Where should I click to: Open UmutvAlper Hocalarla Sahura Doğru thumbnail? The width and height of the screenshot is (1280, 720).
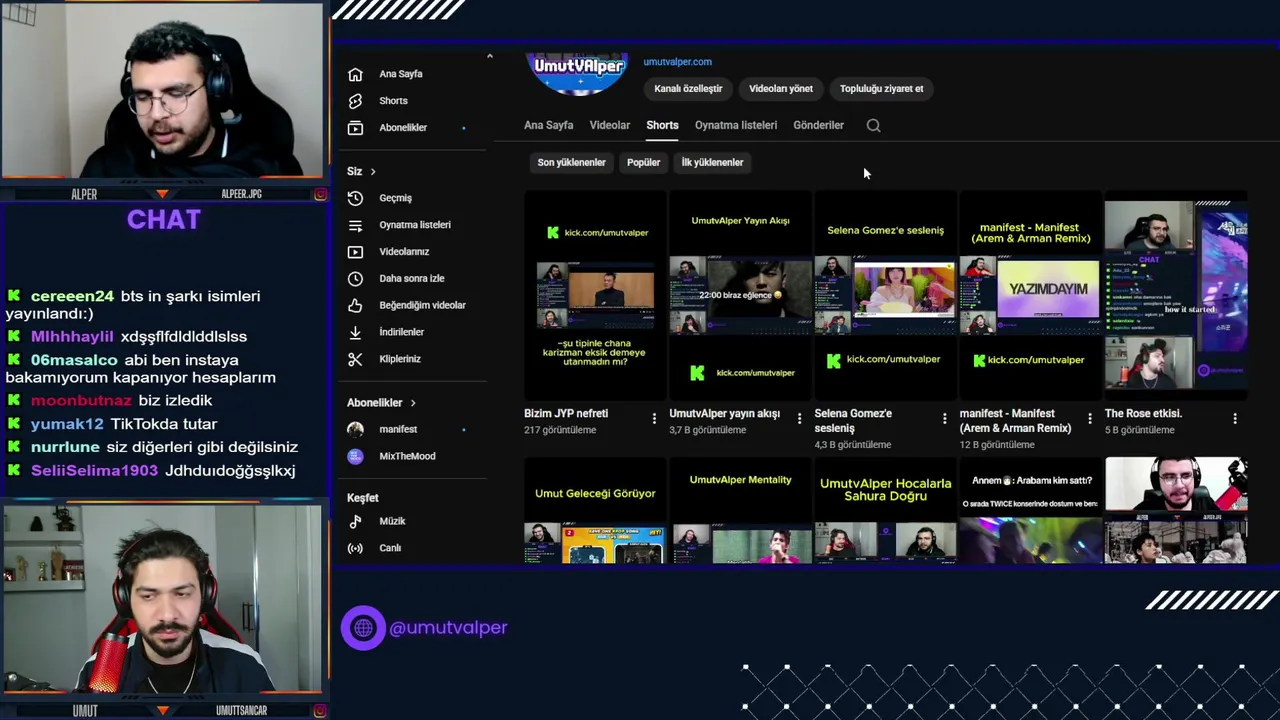point(885,510)
